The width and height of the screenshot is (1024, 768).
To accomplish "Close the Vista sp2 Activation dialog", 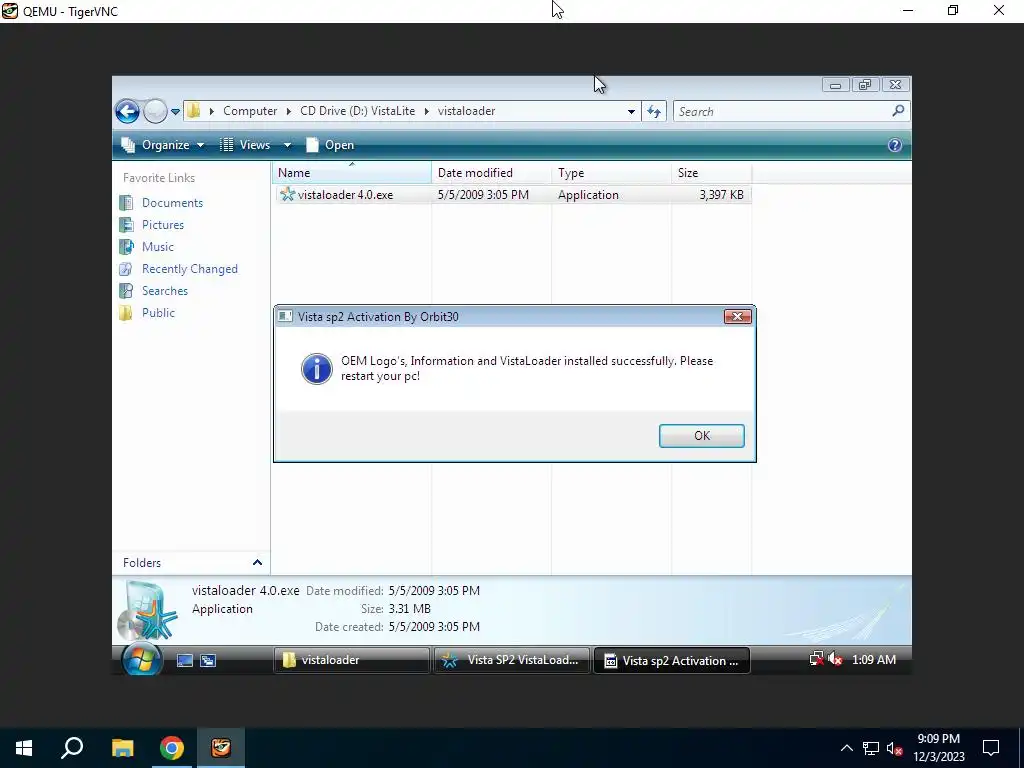I will click(737, 317).
